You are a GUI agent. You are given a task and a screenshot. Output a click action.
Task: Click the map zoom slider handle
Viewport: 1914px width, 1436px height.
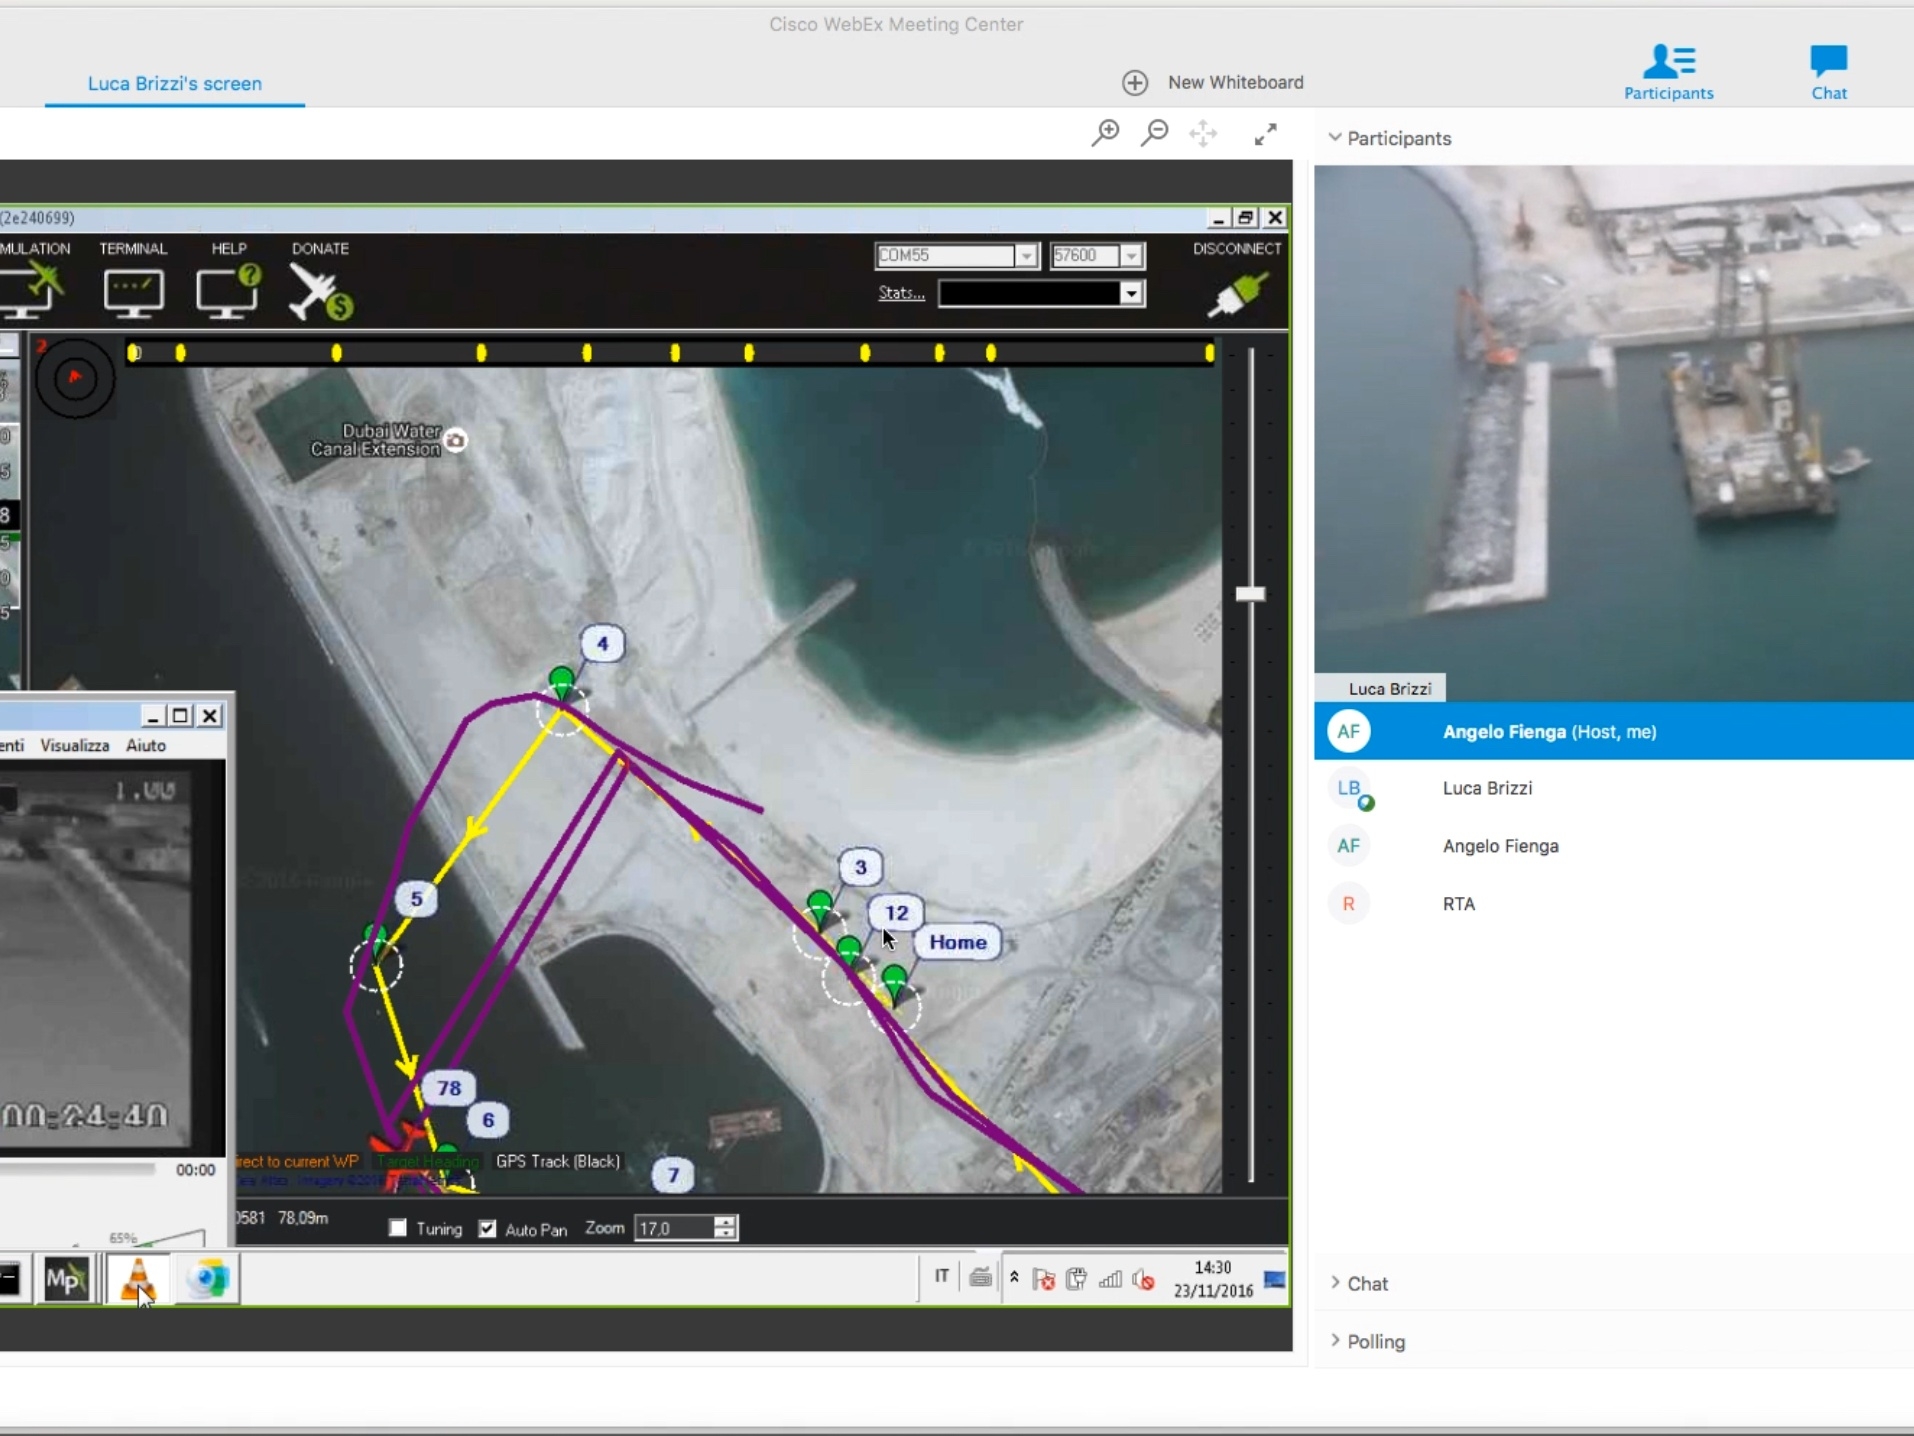tap(1250, 594)
